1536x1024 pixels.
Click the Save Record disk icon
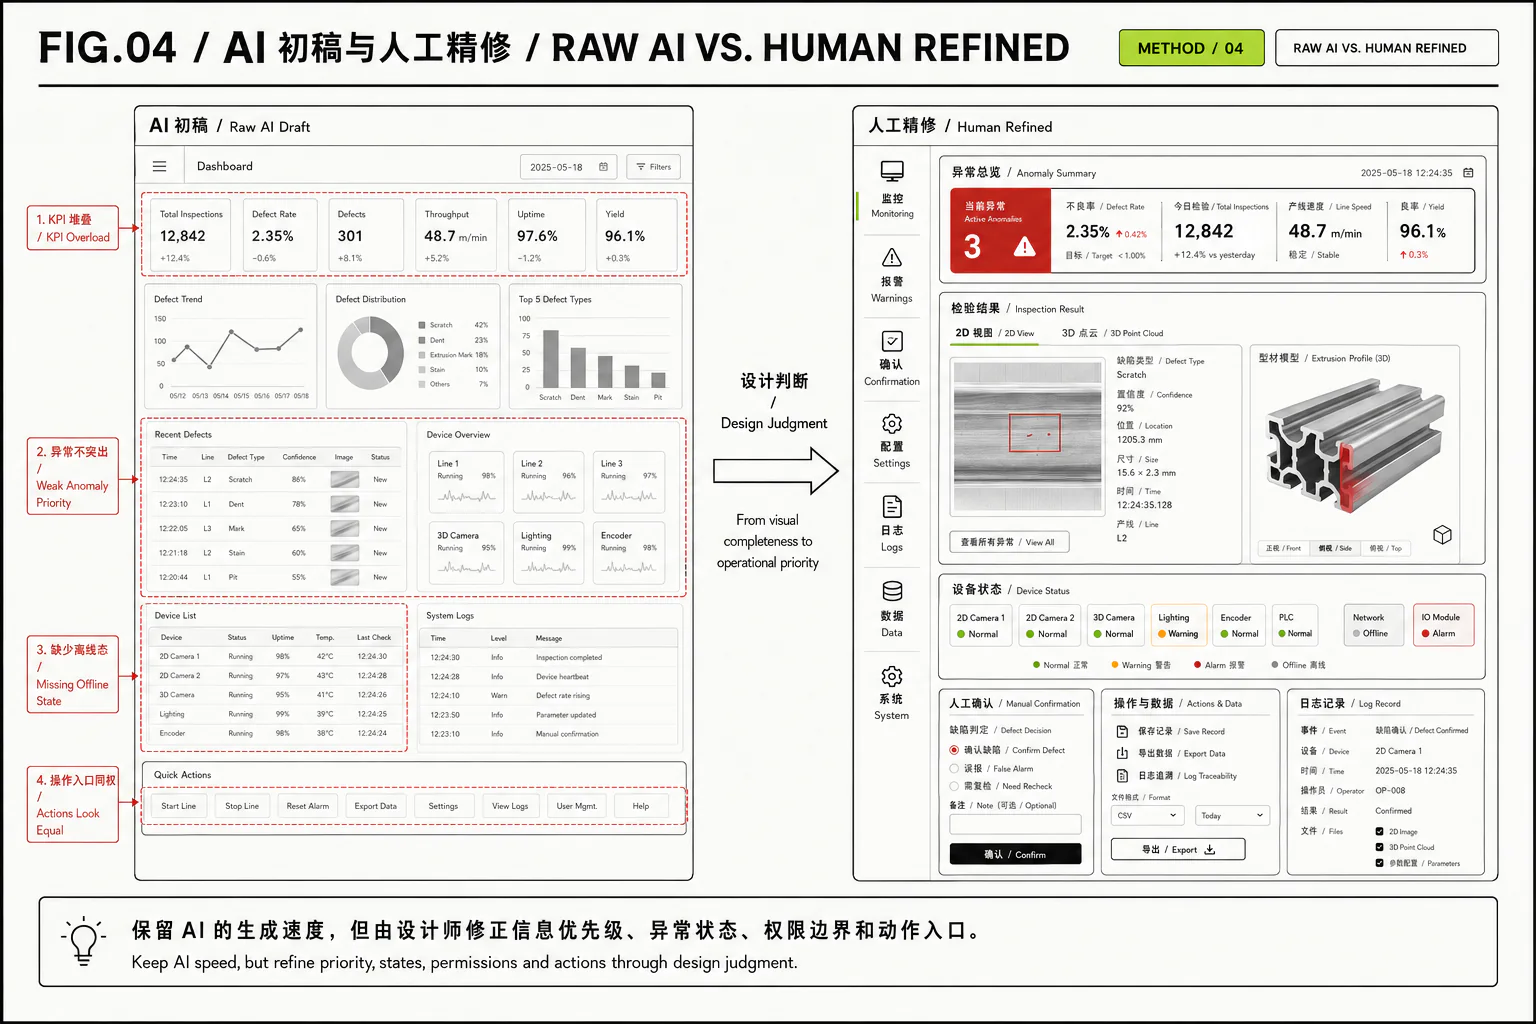coord(1122,731)
